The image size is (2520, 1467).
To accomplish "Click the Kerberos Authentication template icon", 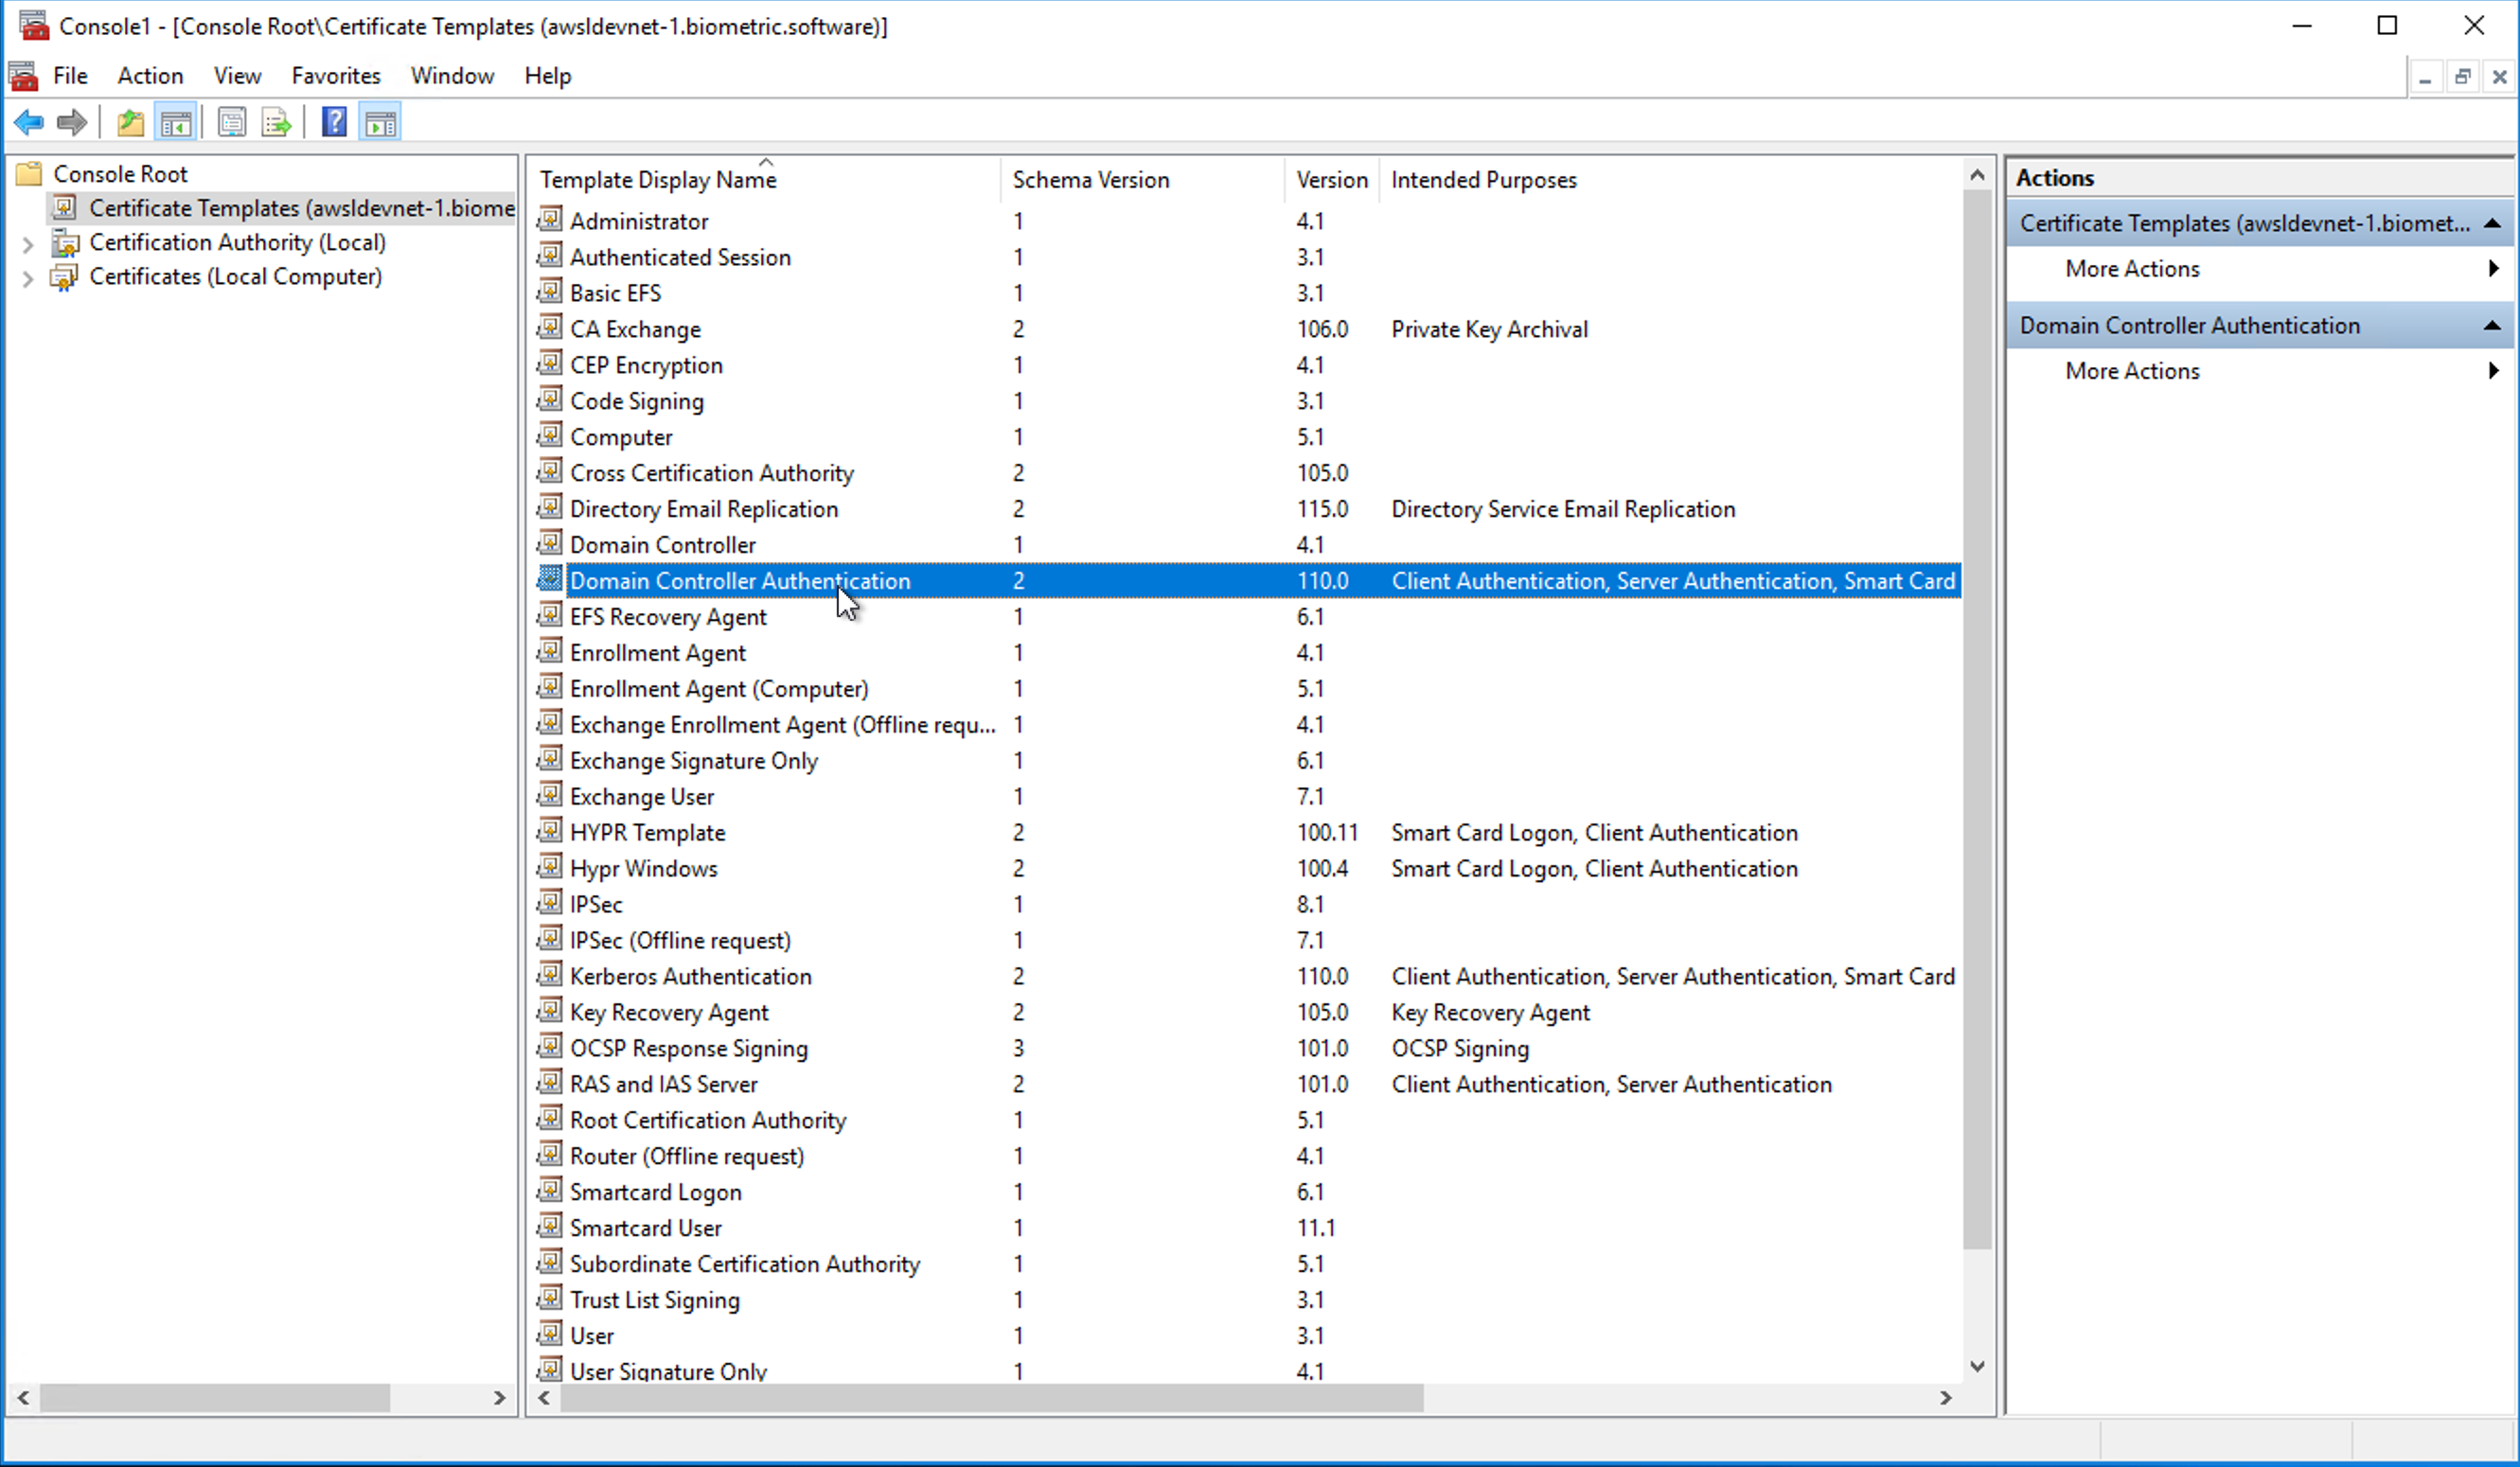I will click(x=549, y=974).
